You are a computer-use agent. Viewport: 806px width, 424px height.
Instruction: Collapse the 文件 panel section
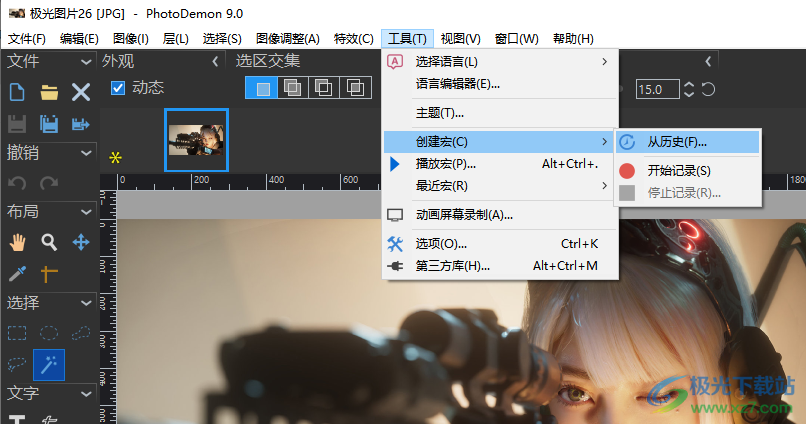[86, 62]
